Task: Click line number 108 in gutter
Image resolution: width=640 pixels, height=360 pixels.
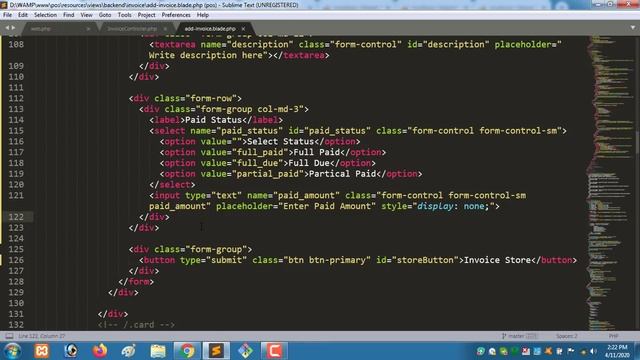Action: 16,44
